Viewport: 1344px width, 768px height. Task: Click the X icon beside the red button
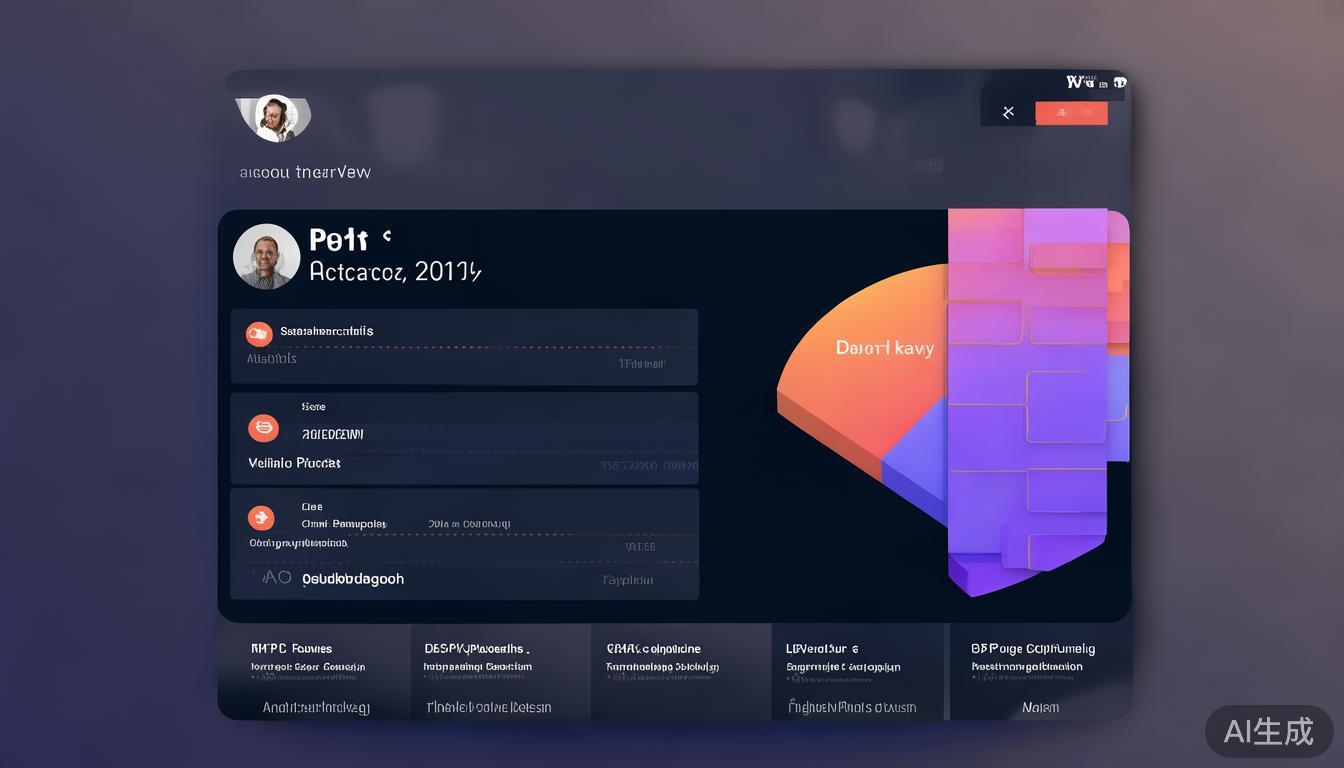1008,112
